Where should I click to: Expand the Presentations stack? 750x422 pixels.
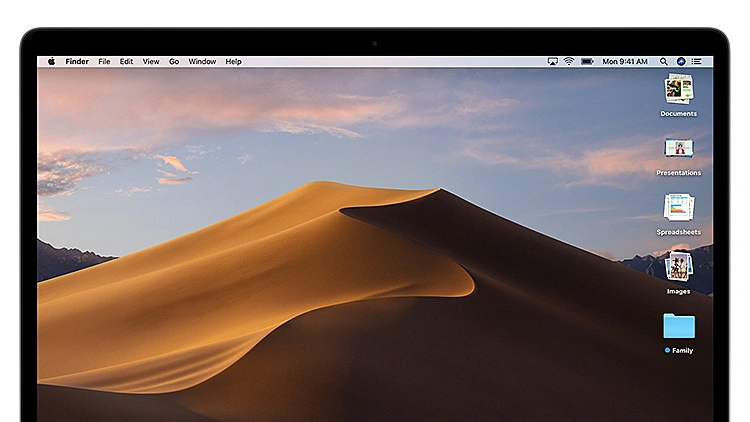679,149
